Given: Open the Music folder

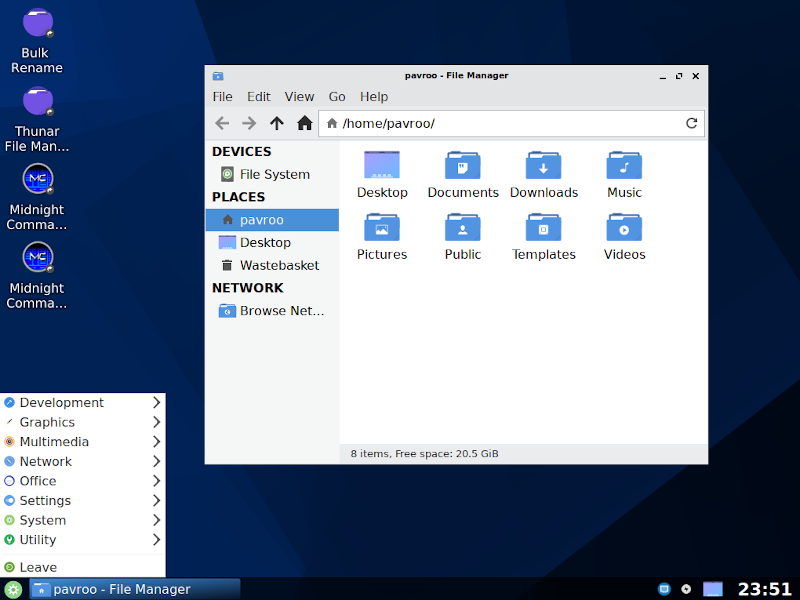Looking at the screenshot, I should 624,175.
